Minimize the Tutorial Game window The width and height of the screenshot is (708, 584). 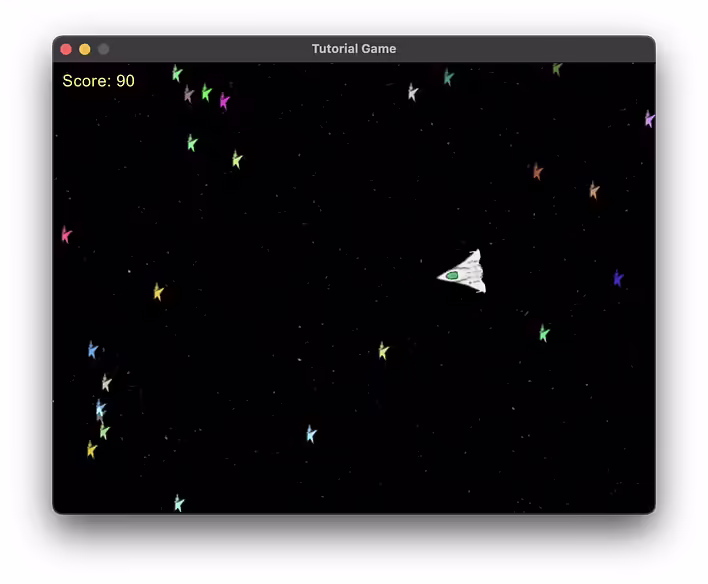[85, 49]
